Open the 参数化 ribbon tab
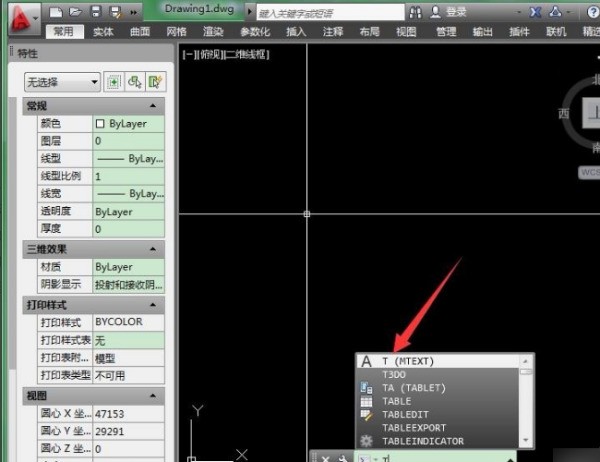600x462 pixels. [x=255, y=32]
